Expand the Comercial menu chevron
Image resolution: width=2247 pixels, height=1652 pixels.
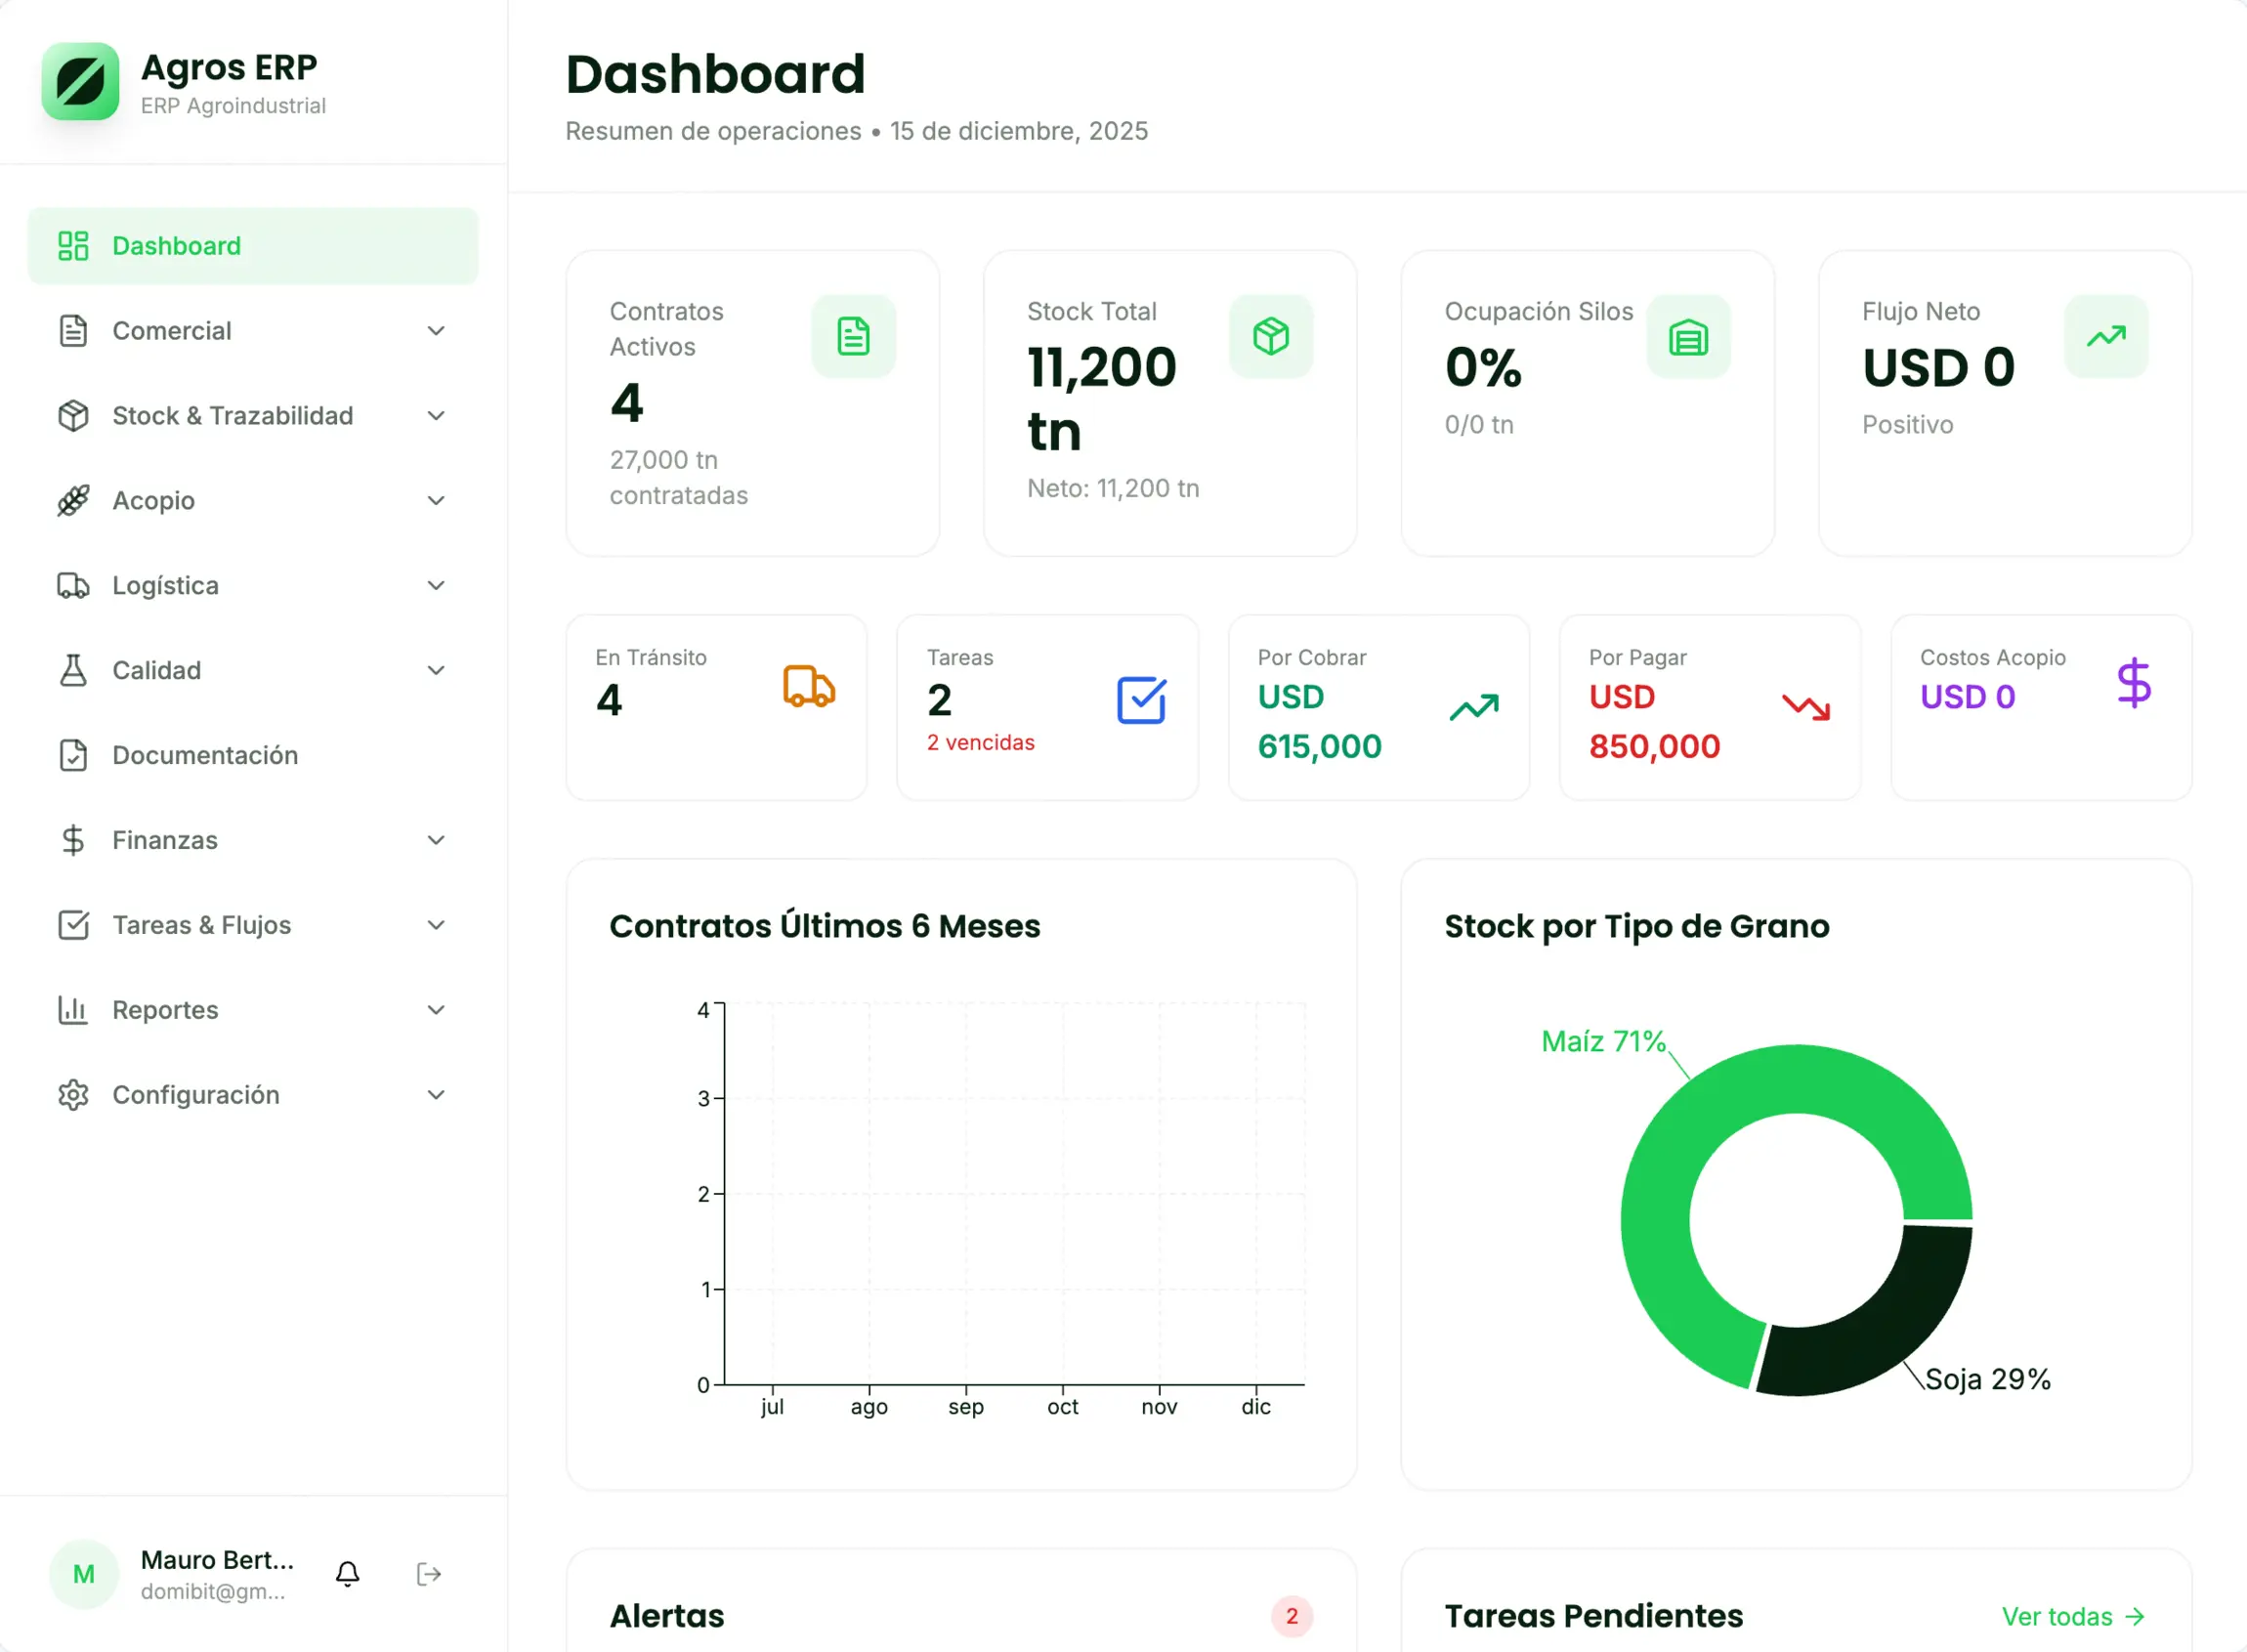pos(436,331)
